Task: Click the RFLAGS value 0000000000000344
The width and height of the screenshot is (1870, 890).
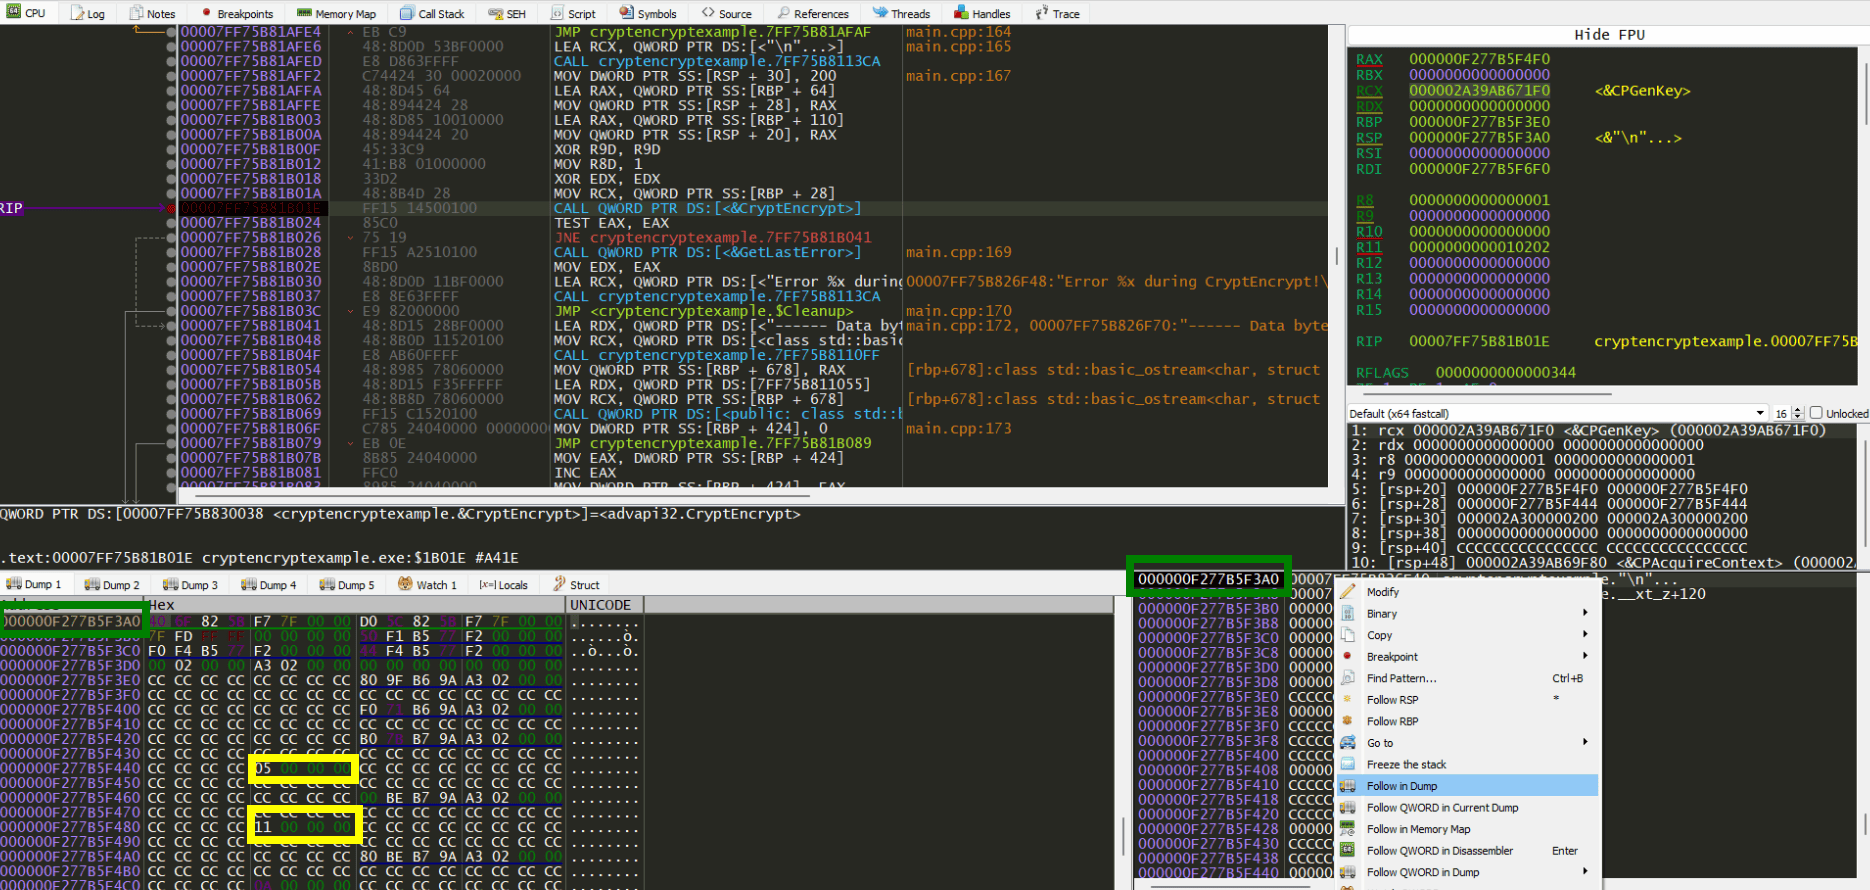Action: pyautogui.click(x=1506, y=372)
